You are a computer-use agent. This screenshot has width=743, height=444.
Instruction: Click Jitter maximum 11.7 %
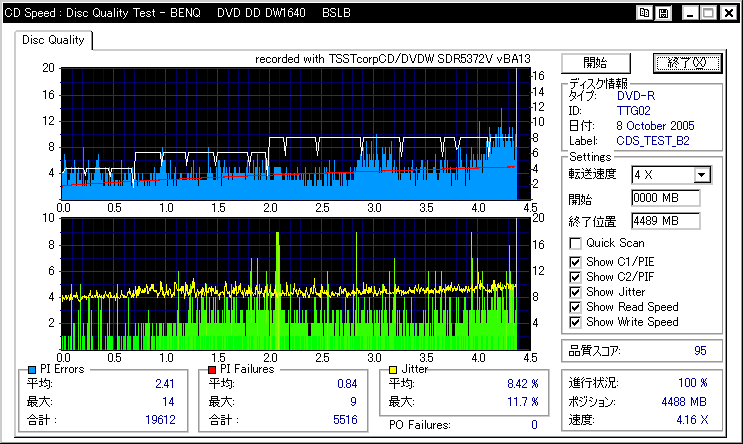[523, 402]
